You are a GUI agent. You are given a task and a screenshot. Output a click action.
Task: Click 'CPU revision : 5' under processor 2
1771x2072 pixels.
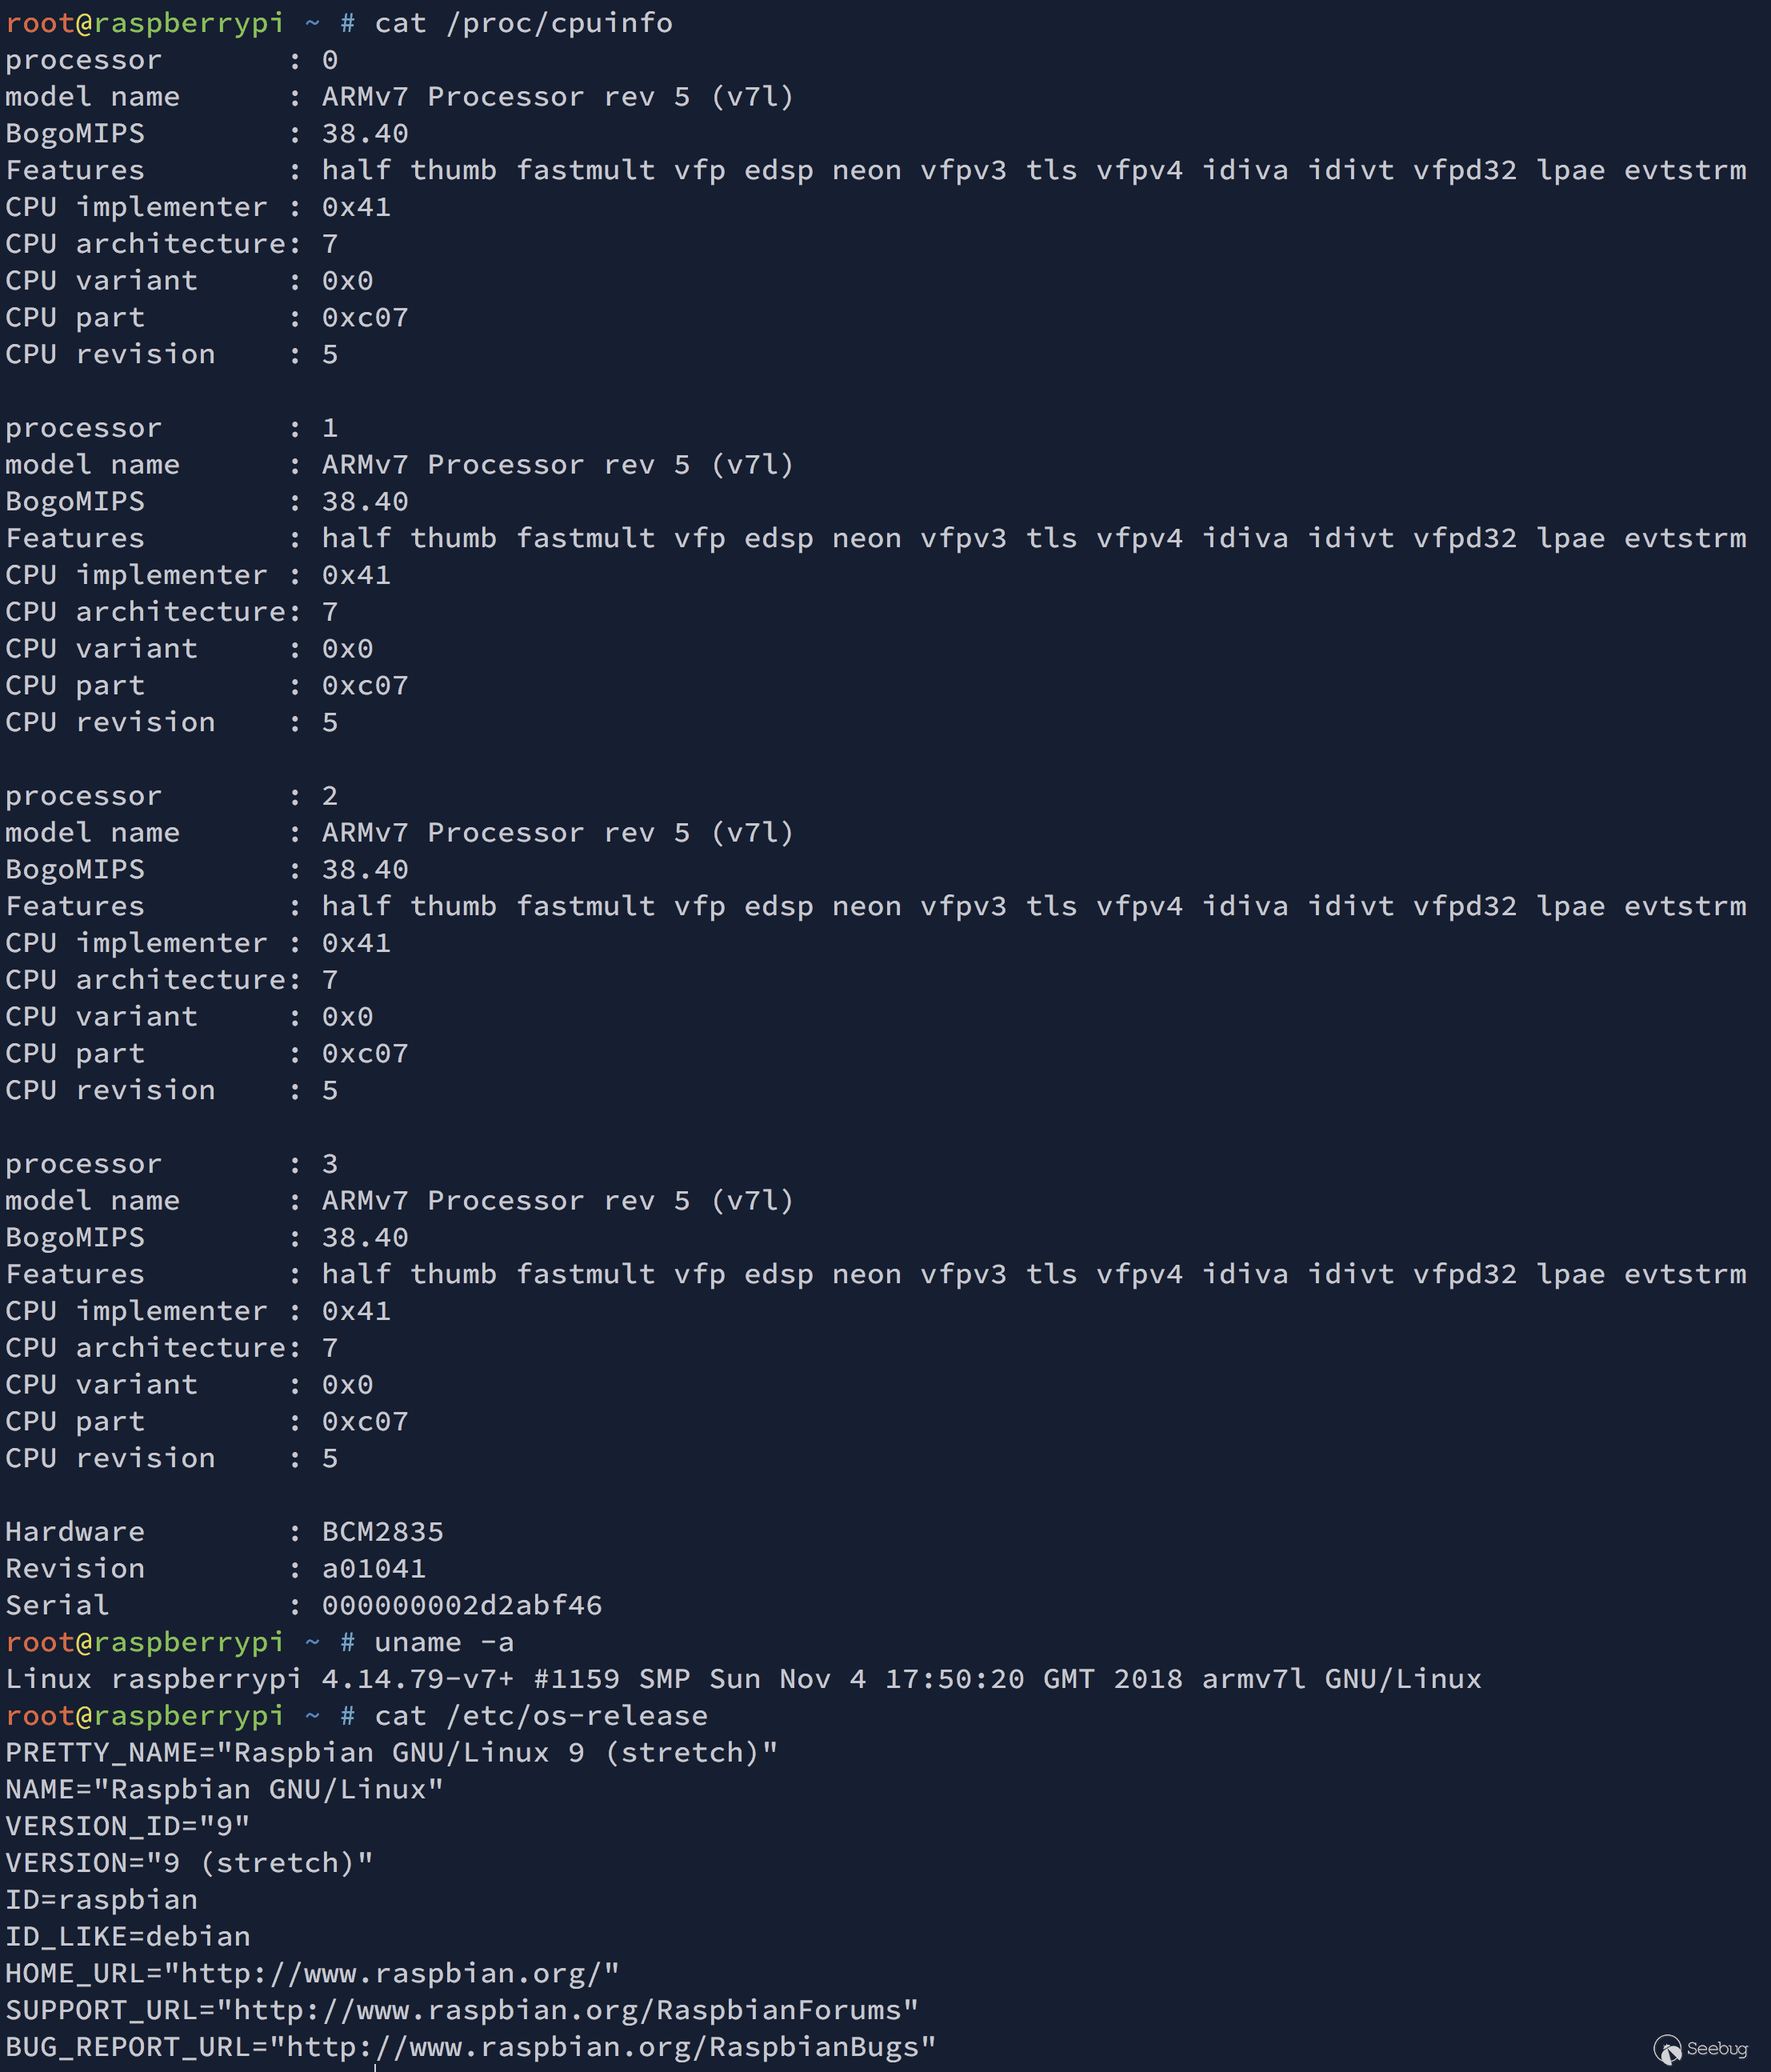(172, 1091)
